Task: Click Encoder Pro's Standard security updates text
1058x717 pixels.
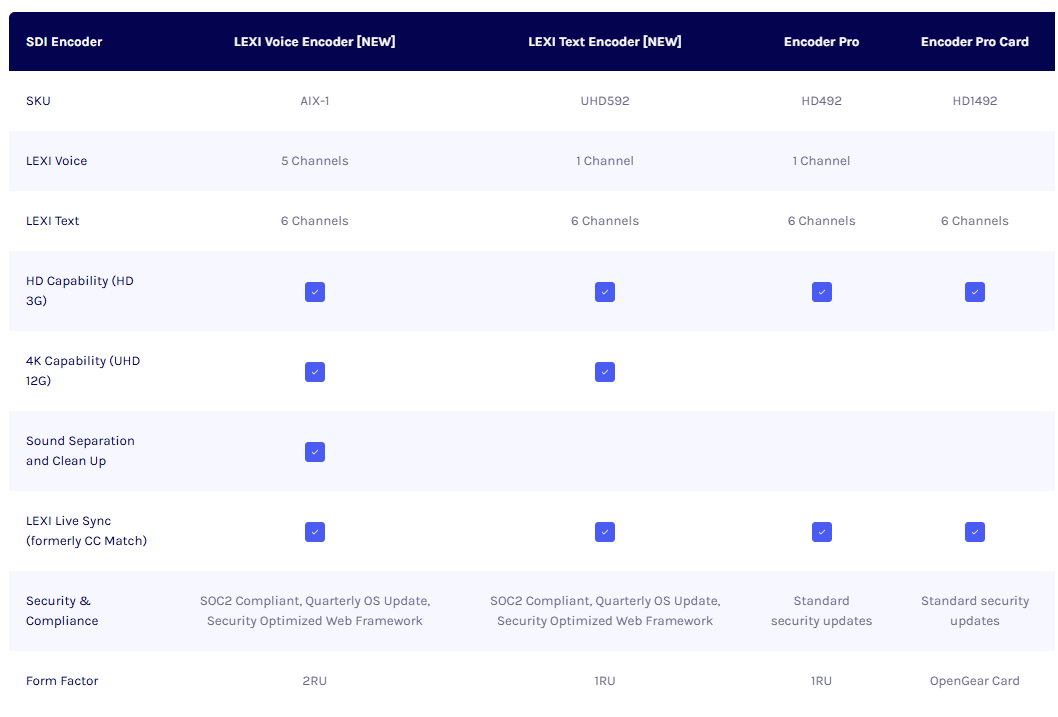Action: coord(821,611)
